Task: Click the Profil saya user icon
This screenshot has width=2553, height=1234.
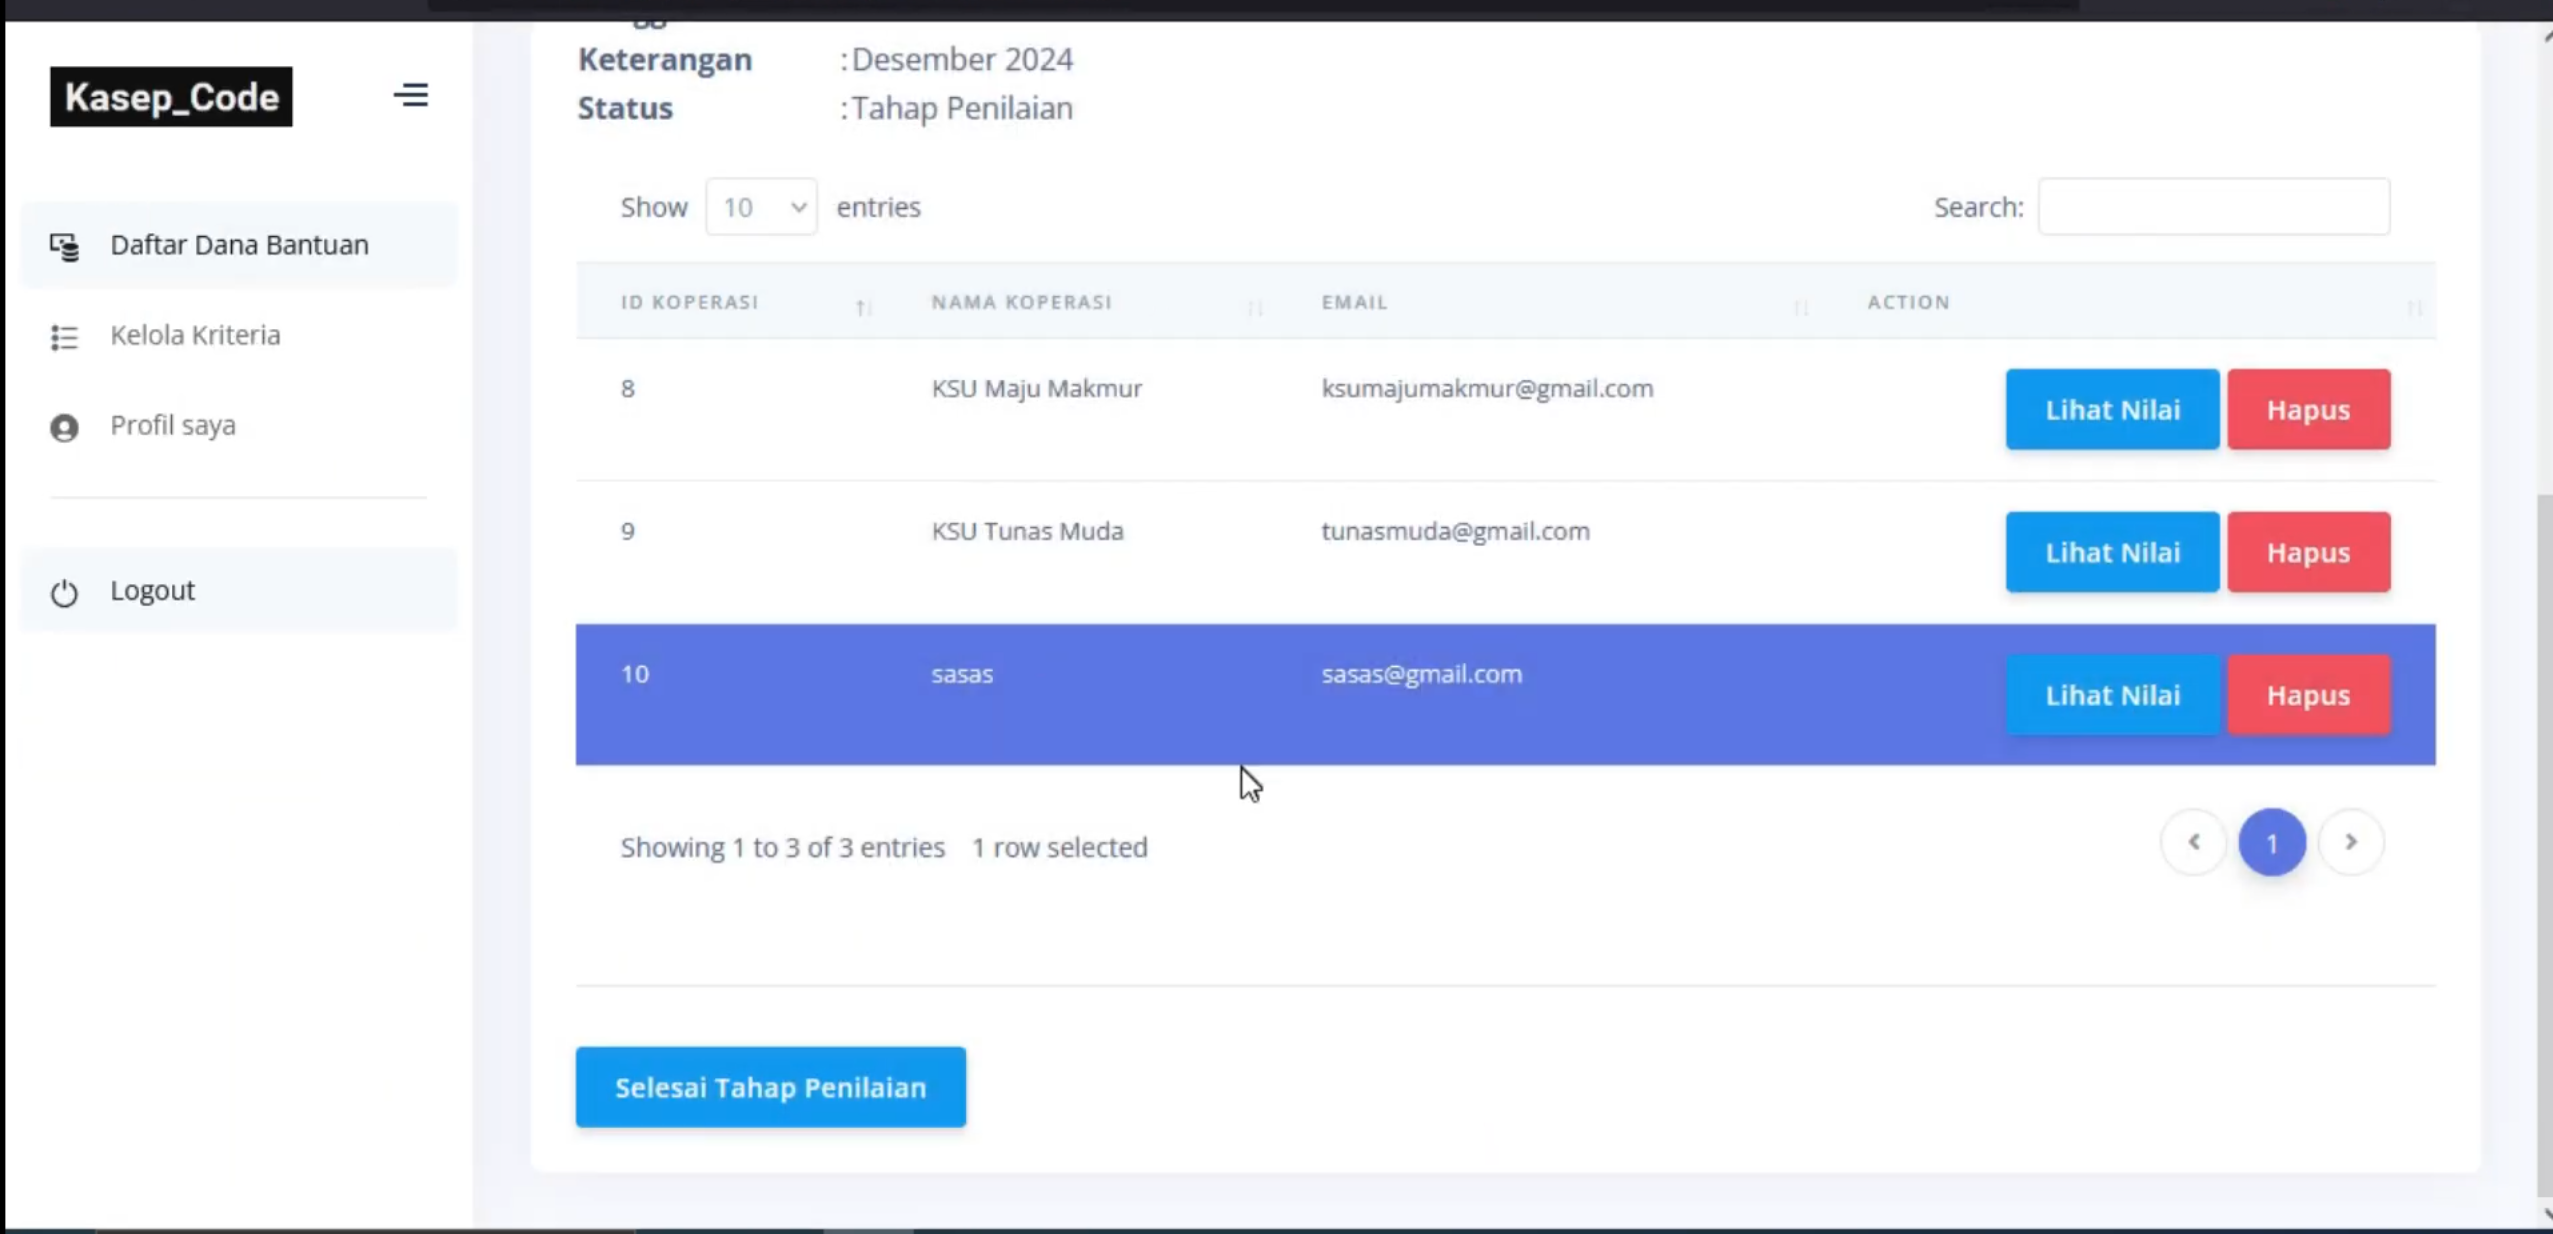Action: pos(64,428)
